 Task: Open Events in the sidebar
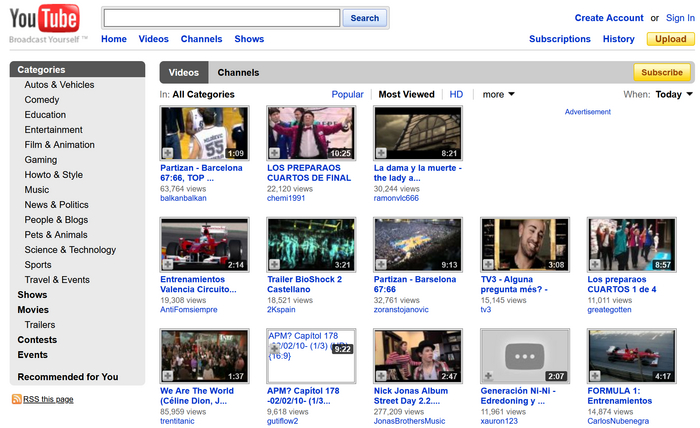click(32, 355)
